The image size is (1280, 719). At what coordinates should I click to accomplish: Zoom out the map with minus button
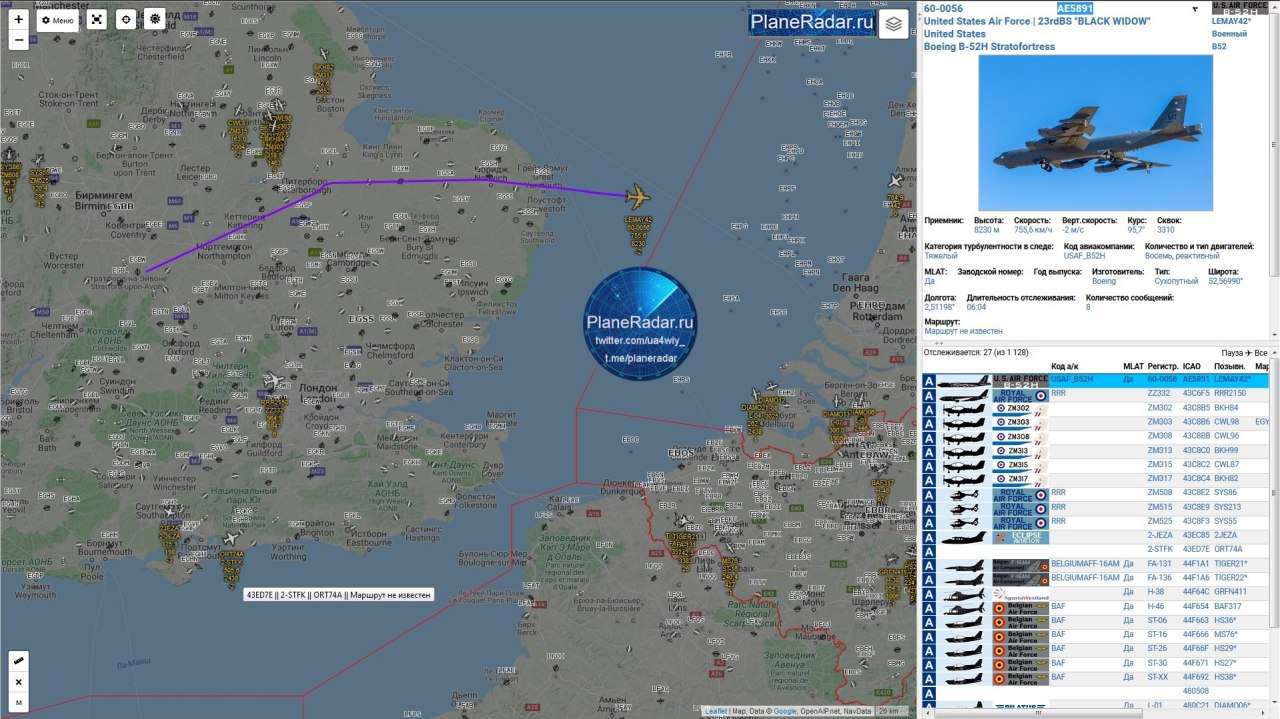[x=19, y=40]
